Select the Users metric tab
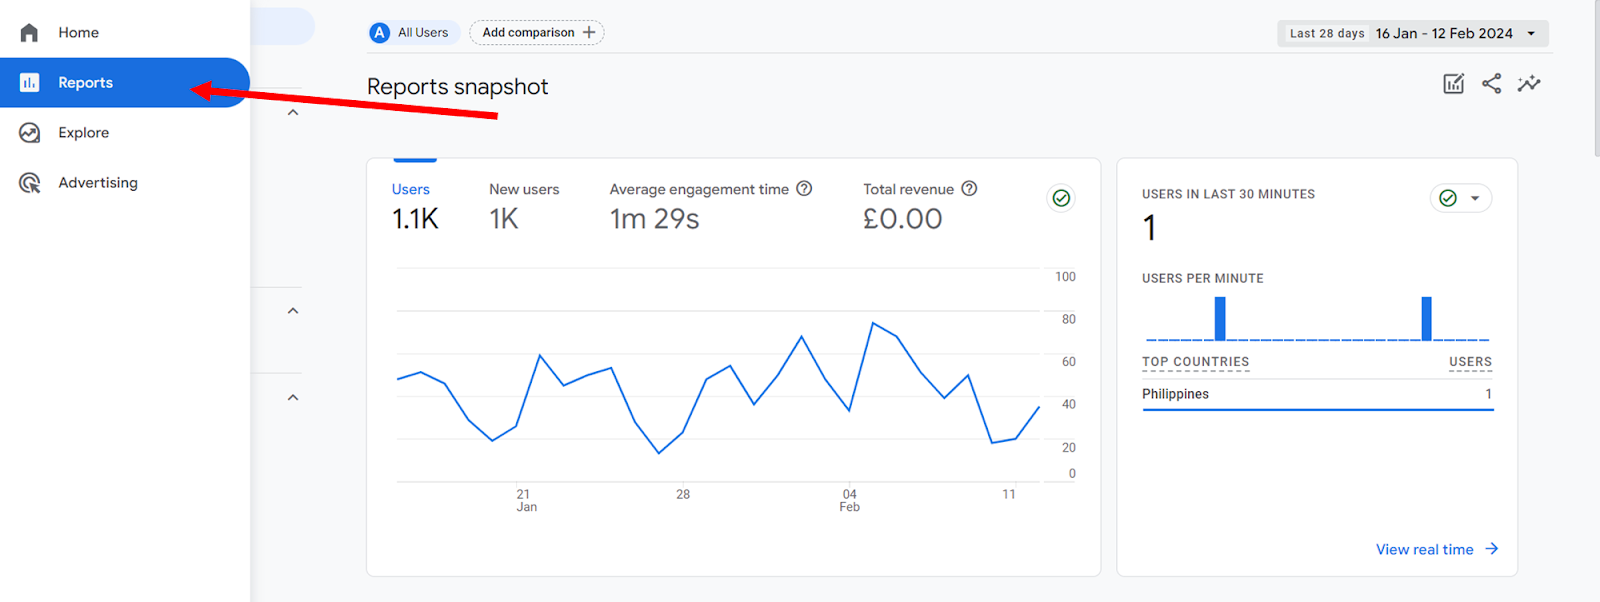Image resolution: width=1600 pixels, height=602 pixels. pyautogui.click(x=411, y=190)
